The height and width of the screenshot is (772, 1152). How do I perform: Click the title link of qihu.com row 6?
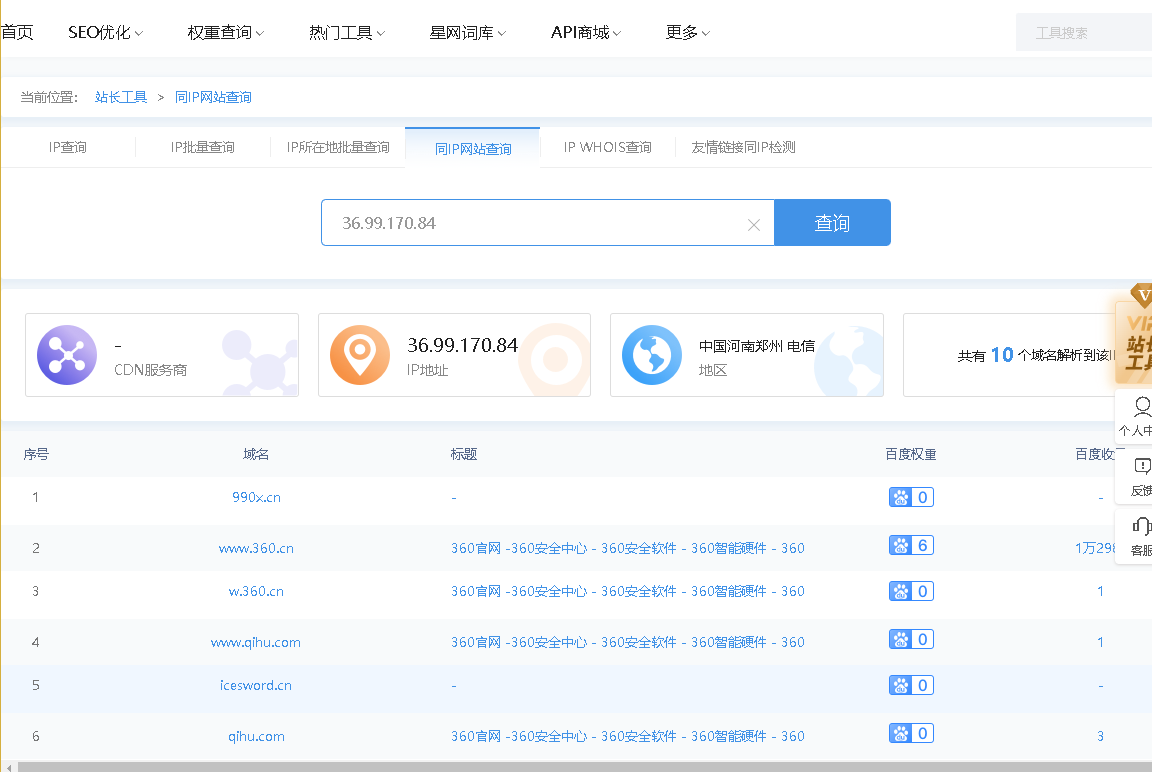click(x=627, y=736)
